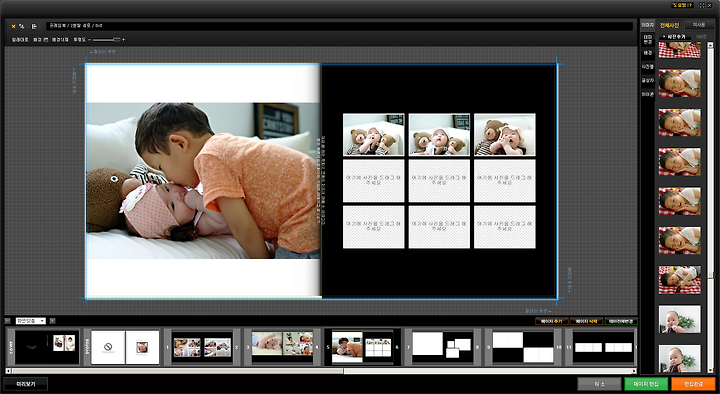The image size is (720, 394).
Task: Click the gray 취소 cancel button
Action: point(599,384)
